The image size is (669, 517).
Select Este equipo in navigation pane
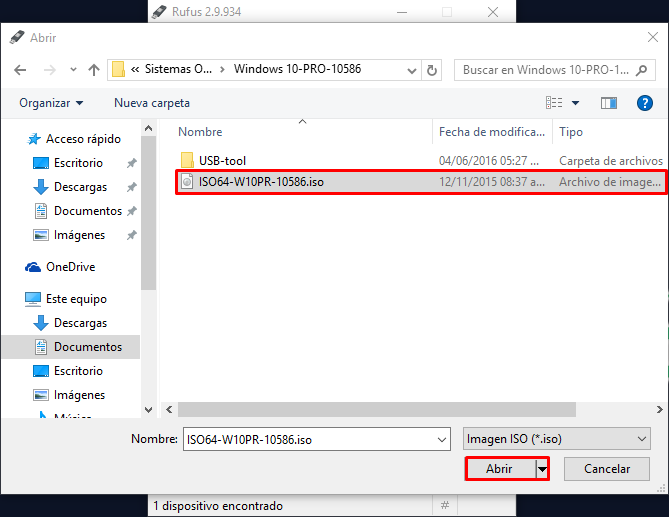(x=76, y=299)
